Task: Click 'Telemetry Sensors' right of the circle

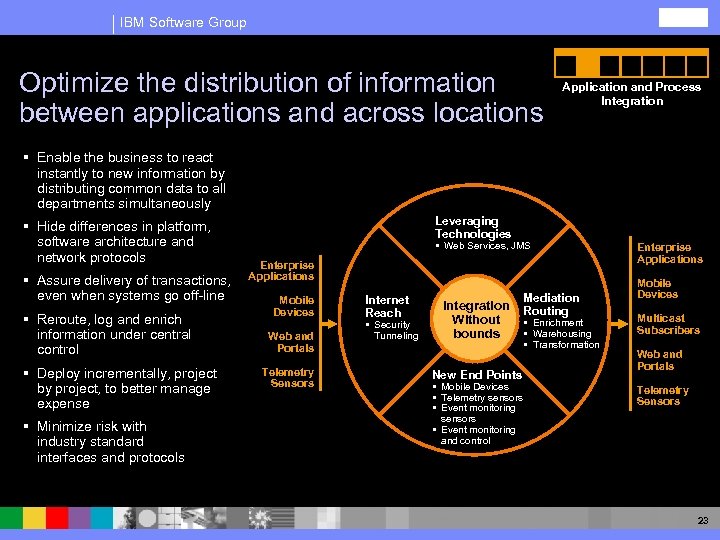Action: (662, 395)
